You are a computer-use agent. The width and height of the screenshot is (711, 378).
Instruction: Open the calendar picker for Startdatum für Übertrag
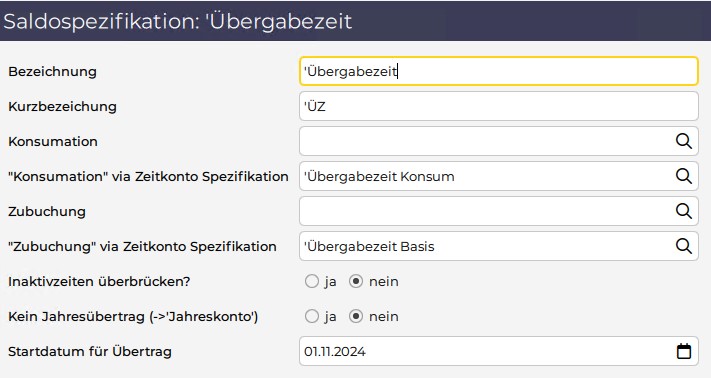tap(684, 351)
